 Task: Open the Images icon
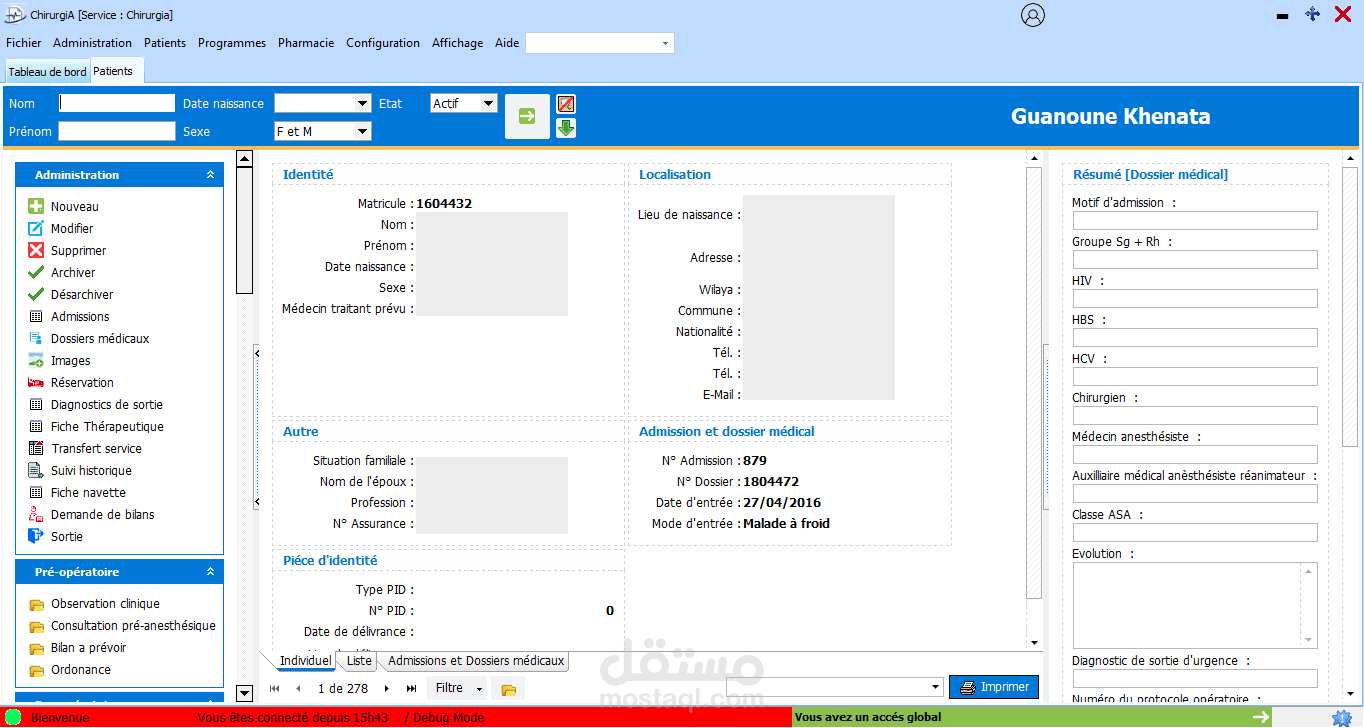(x=36, y=360)
